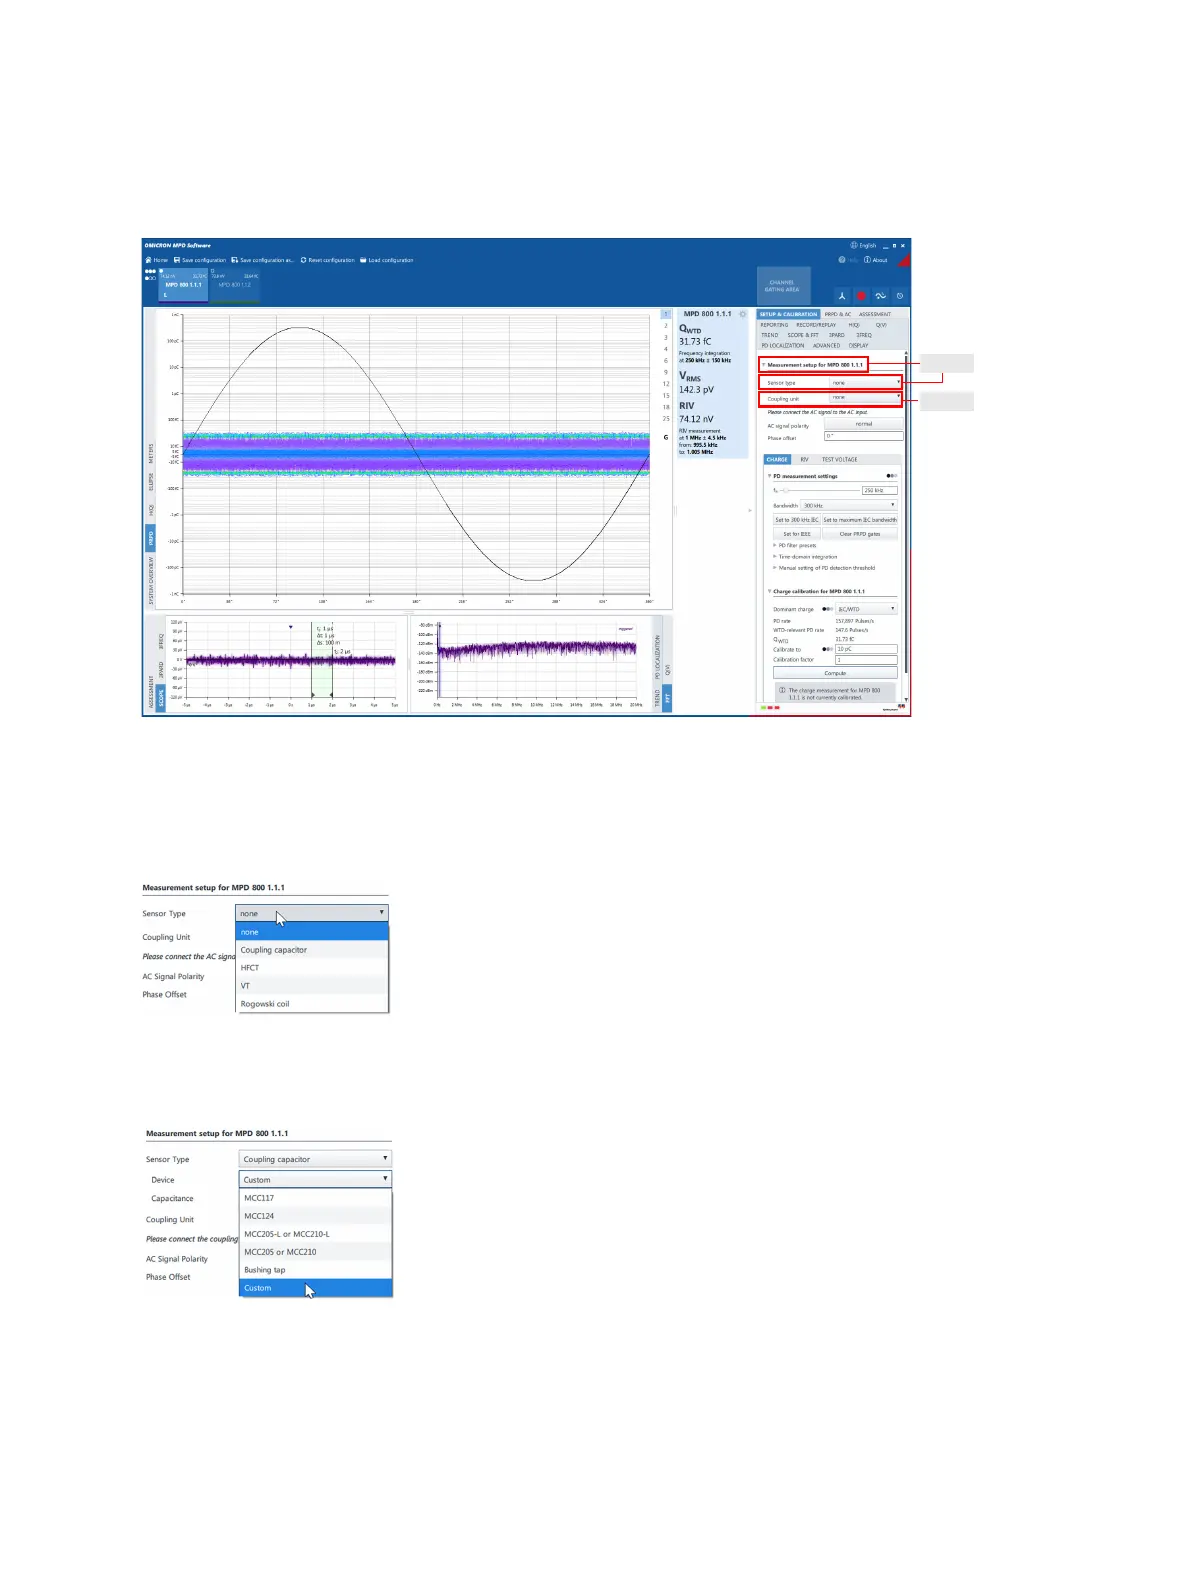The height and width of the screenshot is (1584, 1190).
Task: Choose Coupling capacitor in the Sensor Type list
Action: coord(312,950)
